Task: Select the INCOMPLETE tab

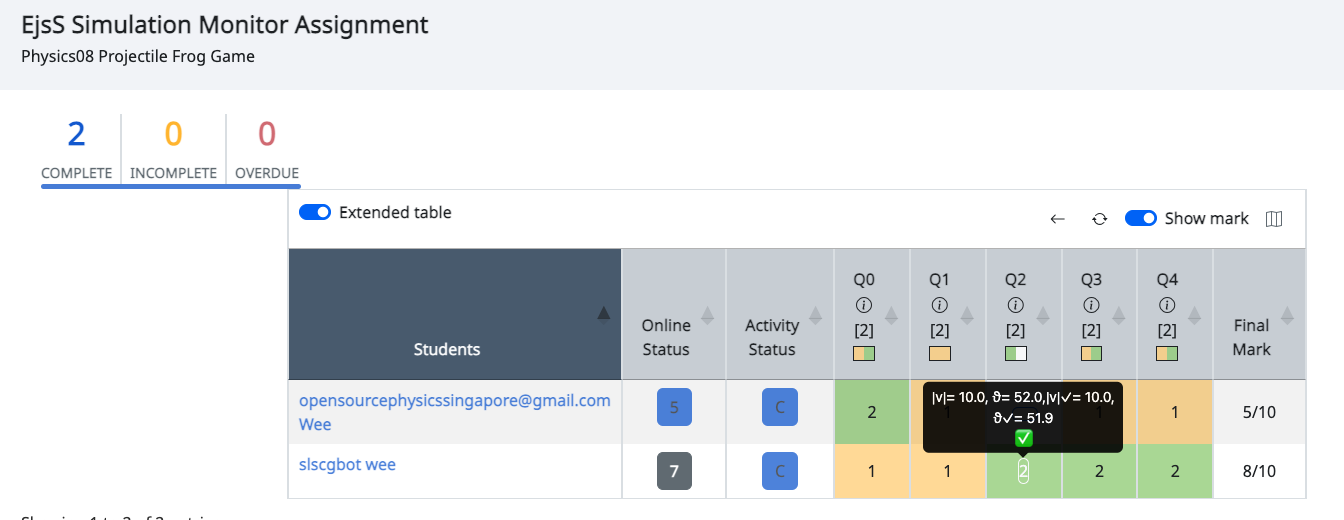Action: tap(174, 149)
